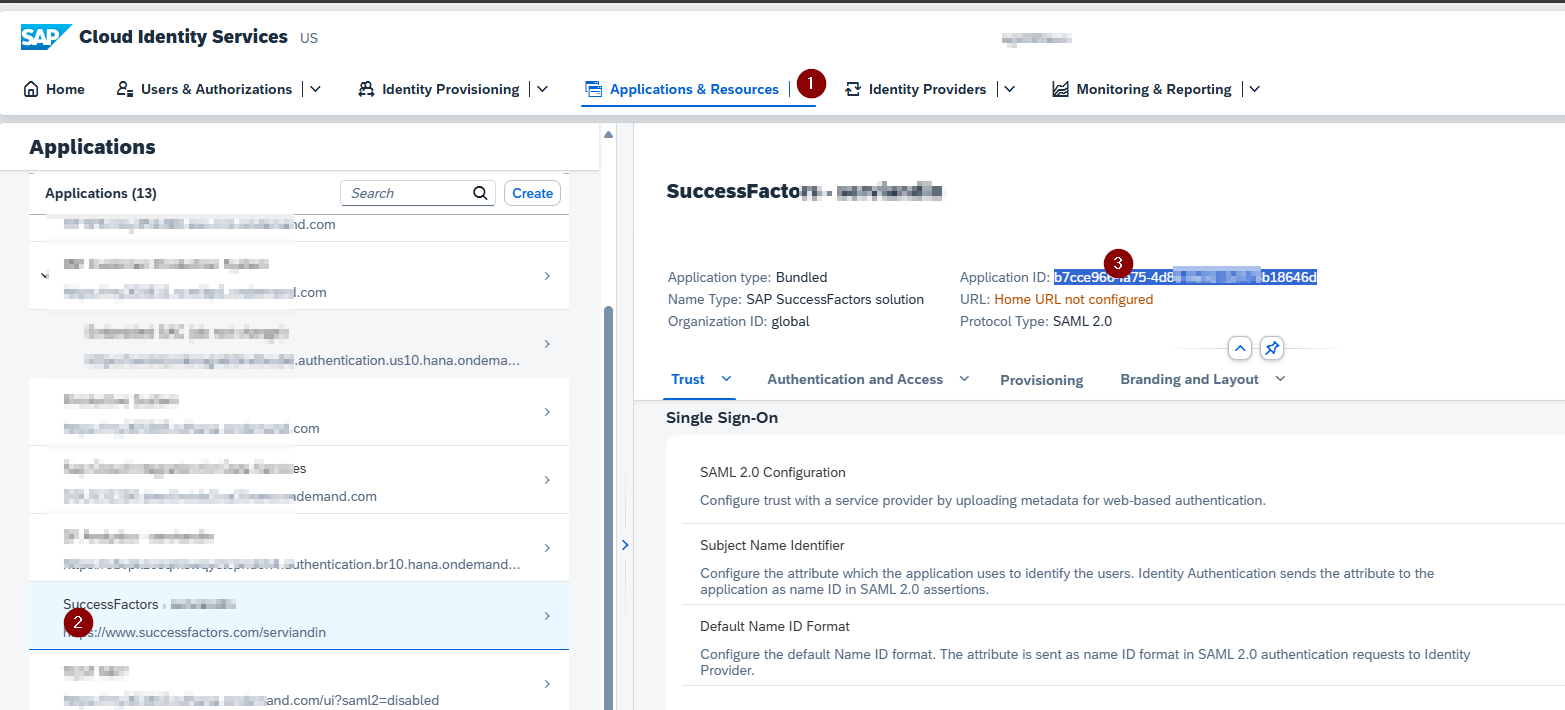
Task: Click the Home URL not configured link
Action: [x=1074, y=299]
